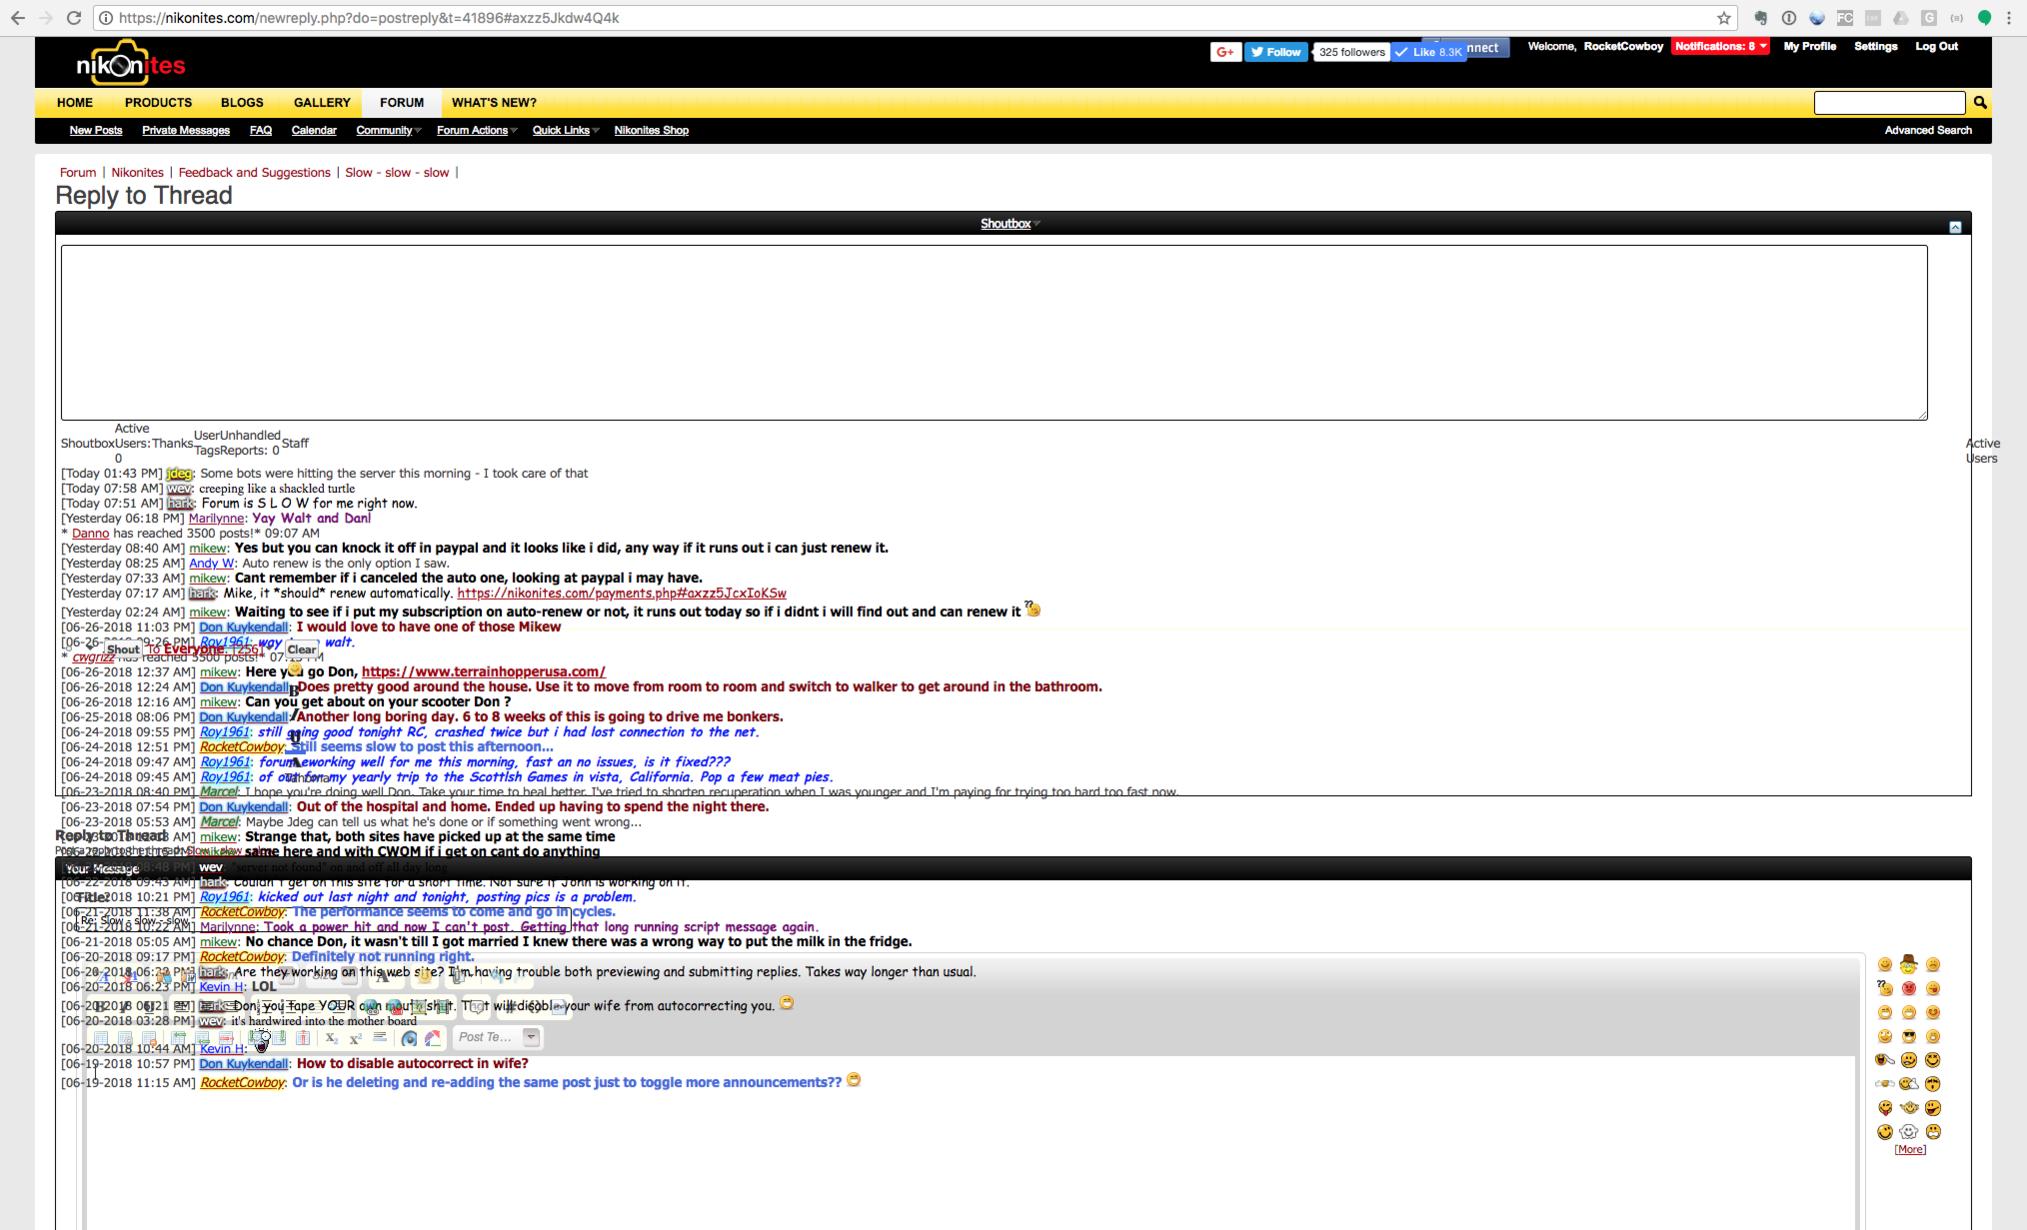Viewport: 2027px width, 1230px height.
Task: Open the Quick Links dropdown
Action: (564, 130)
